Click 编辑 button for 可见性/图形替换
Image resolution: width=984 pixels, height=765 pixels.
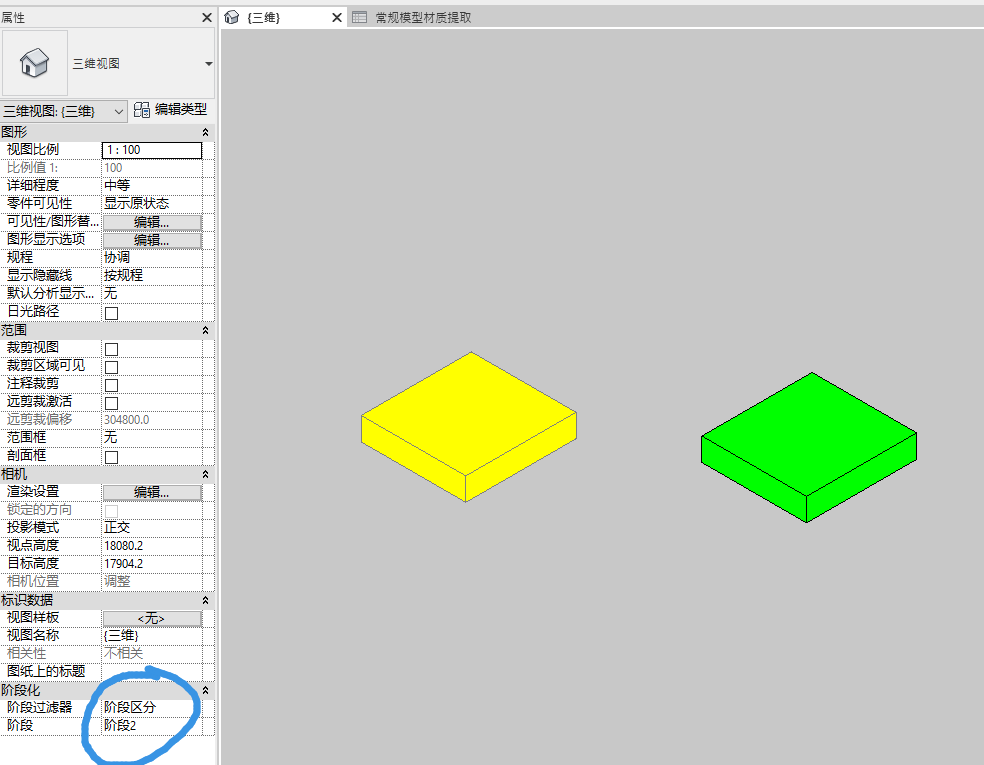click(152, 222)
